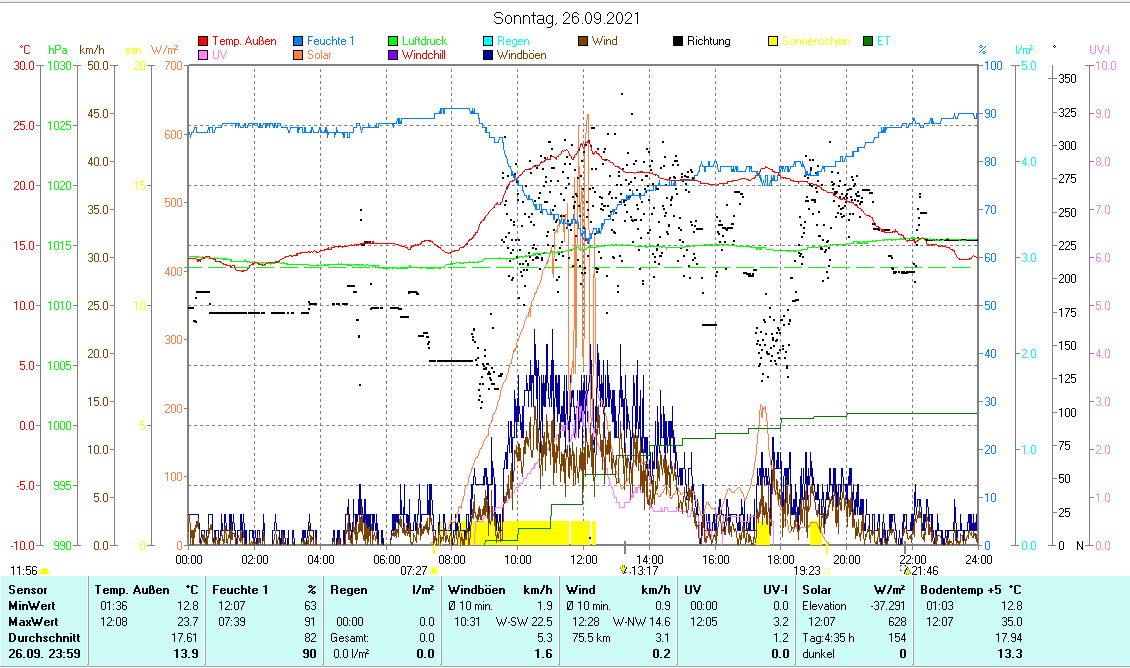
Task: Click the red Temp. Außen legend swatch
Action: tap(204, 41)
